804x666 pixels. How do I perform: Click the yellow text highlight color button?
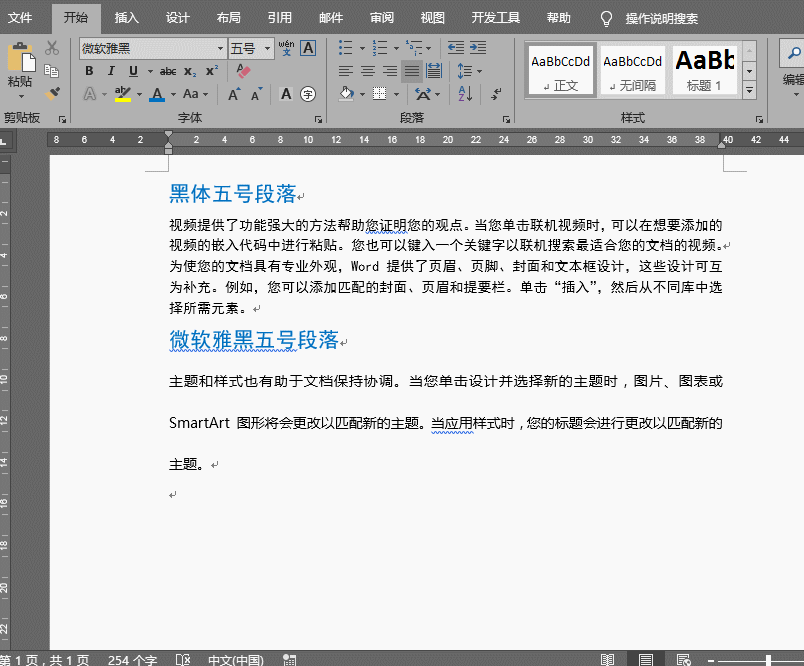coord(122,94)
